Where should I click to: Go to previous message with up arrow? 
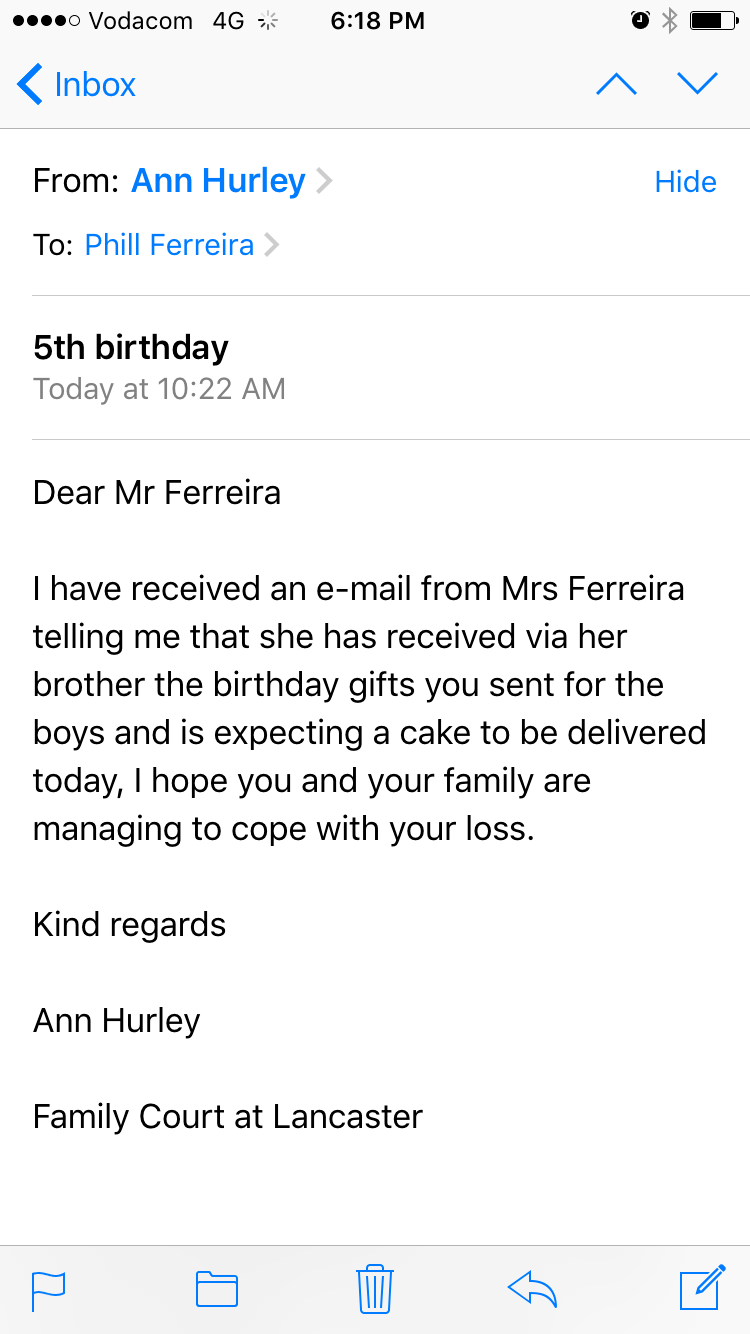click(616, 85)
